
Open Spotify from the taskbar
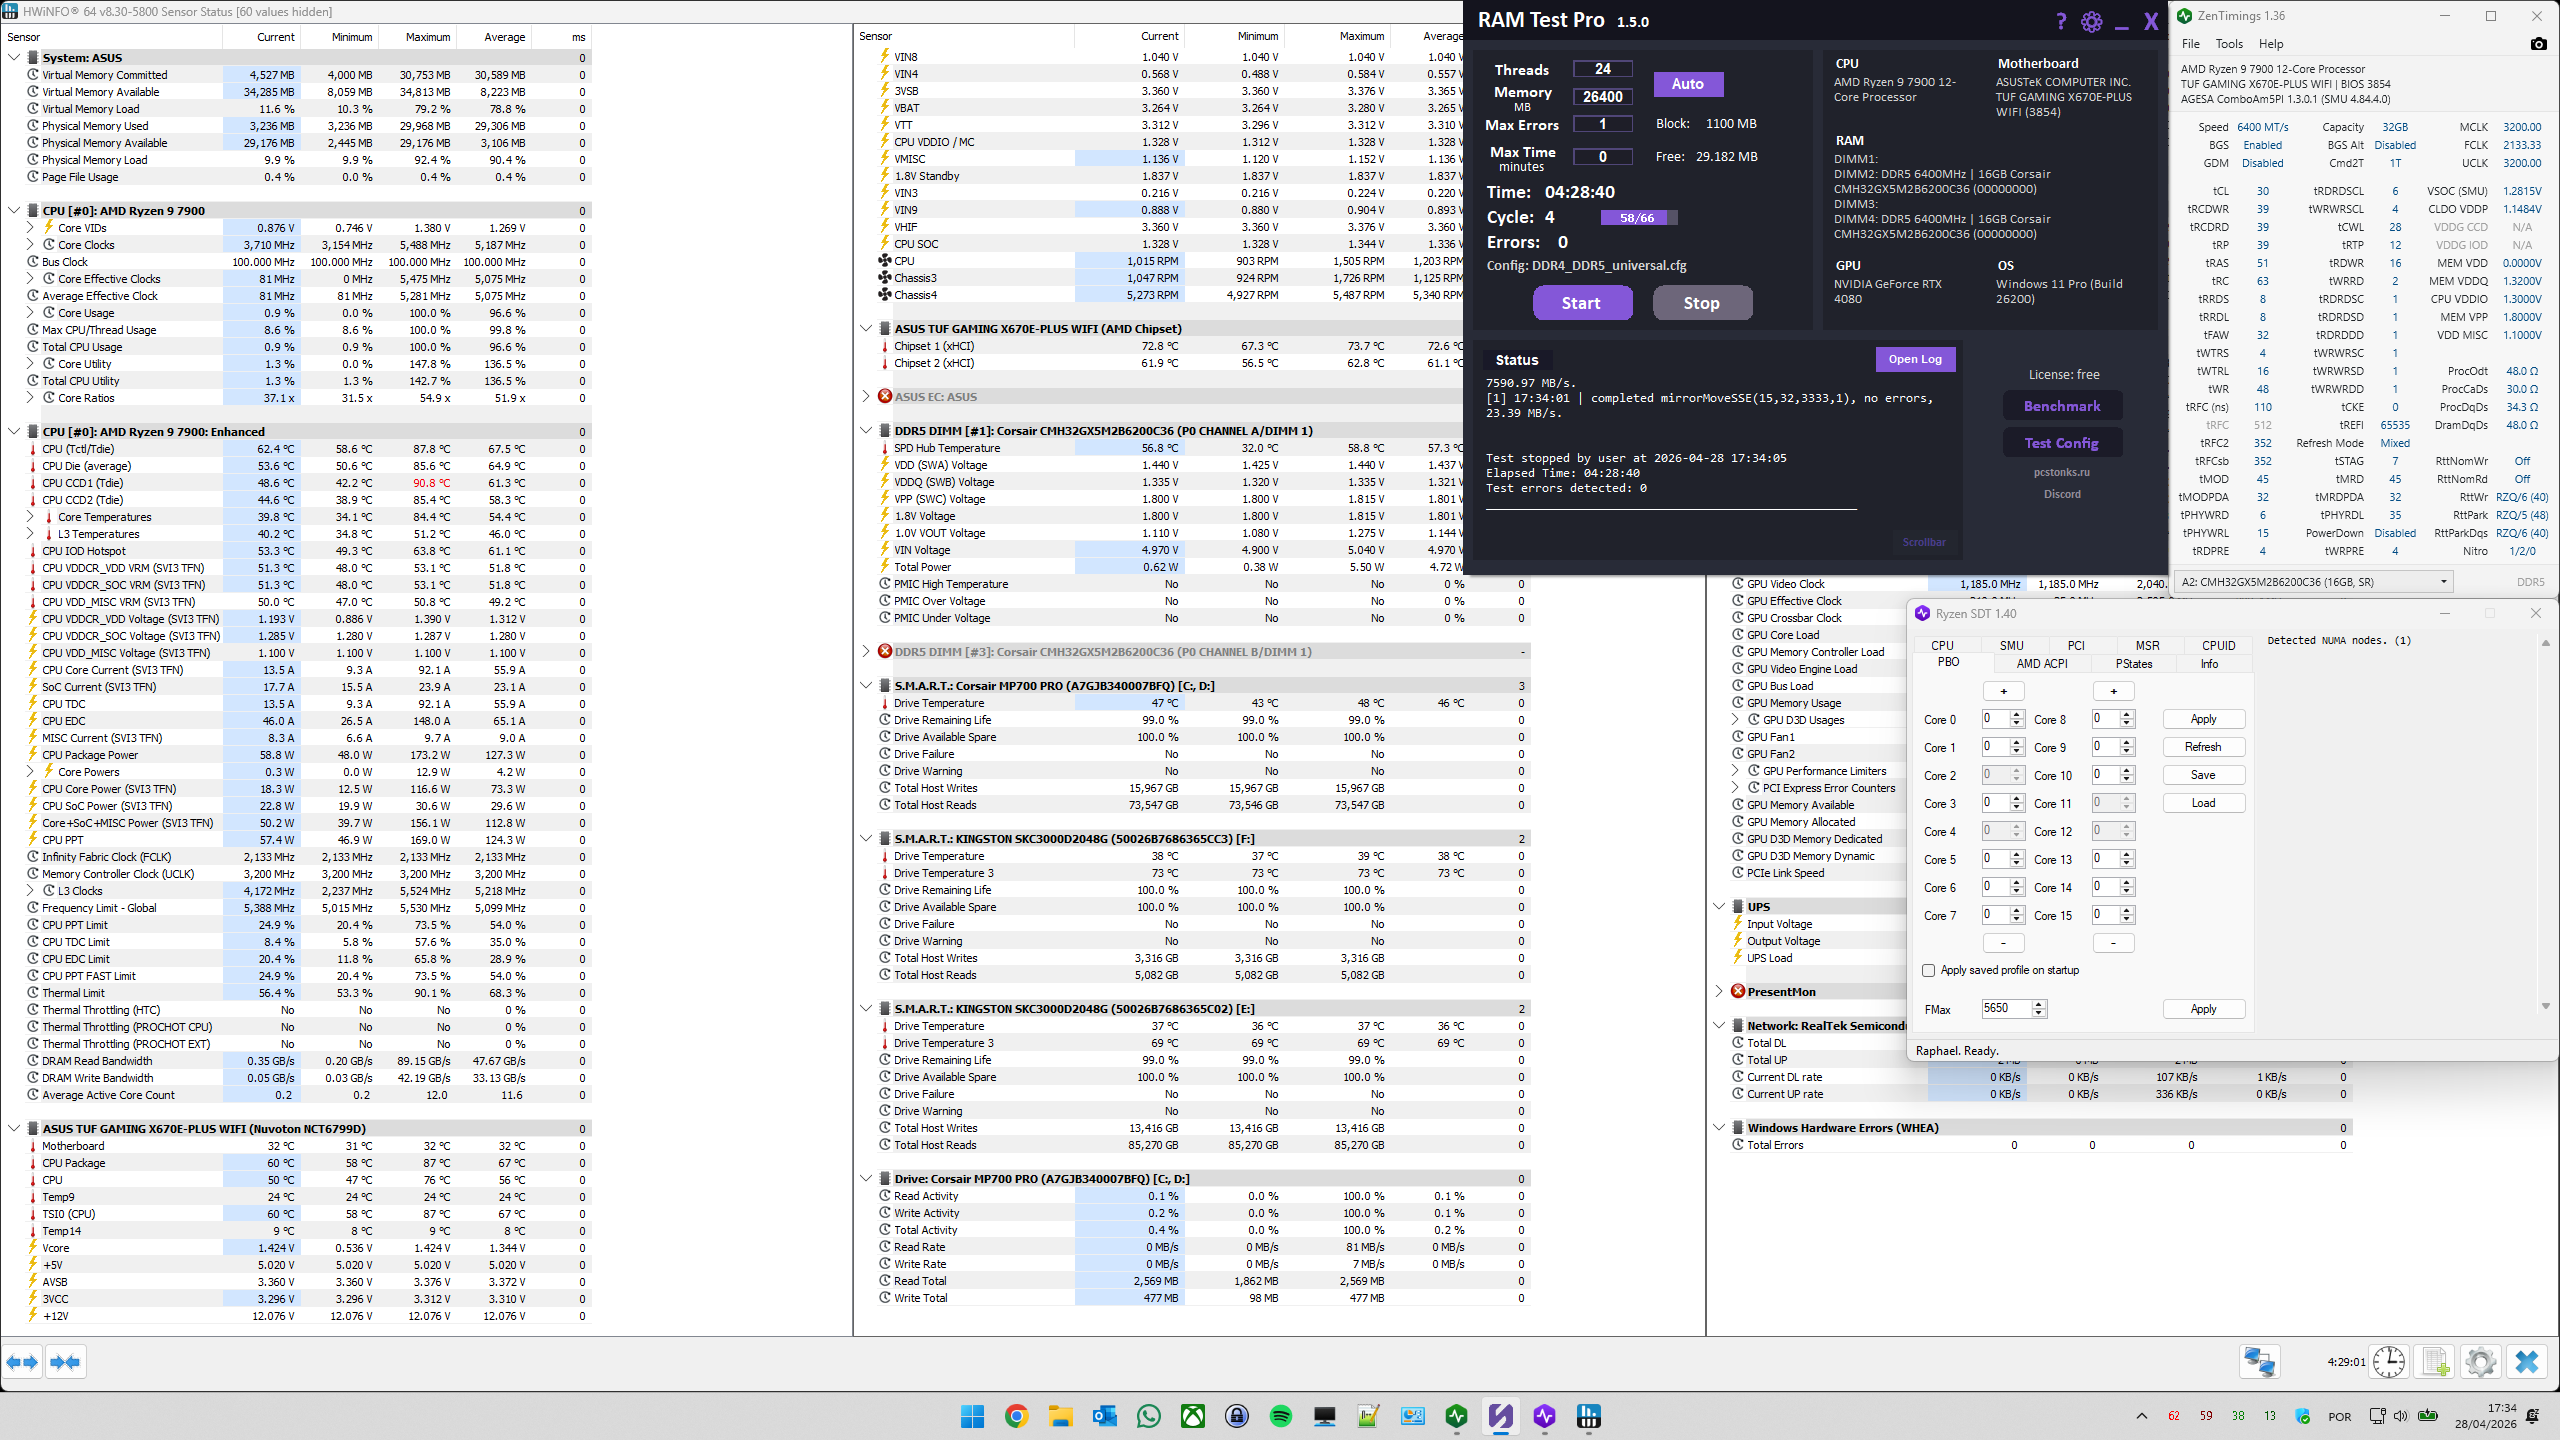[x=1280, y=1416]
